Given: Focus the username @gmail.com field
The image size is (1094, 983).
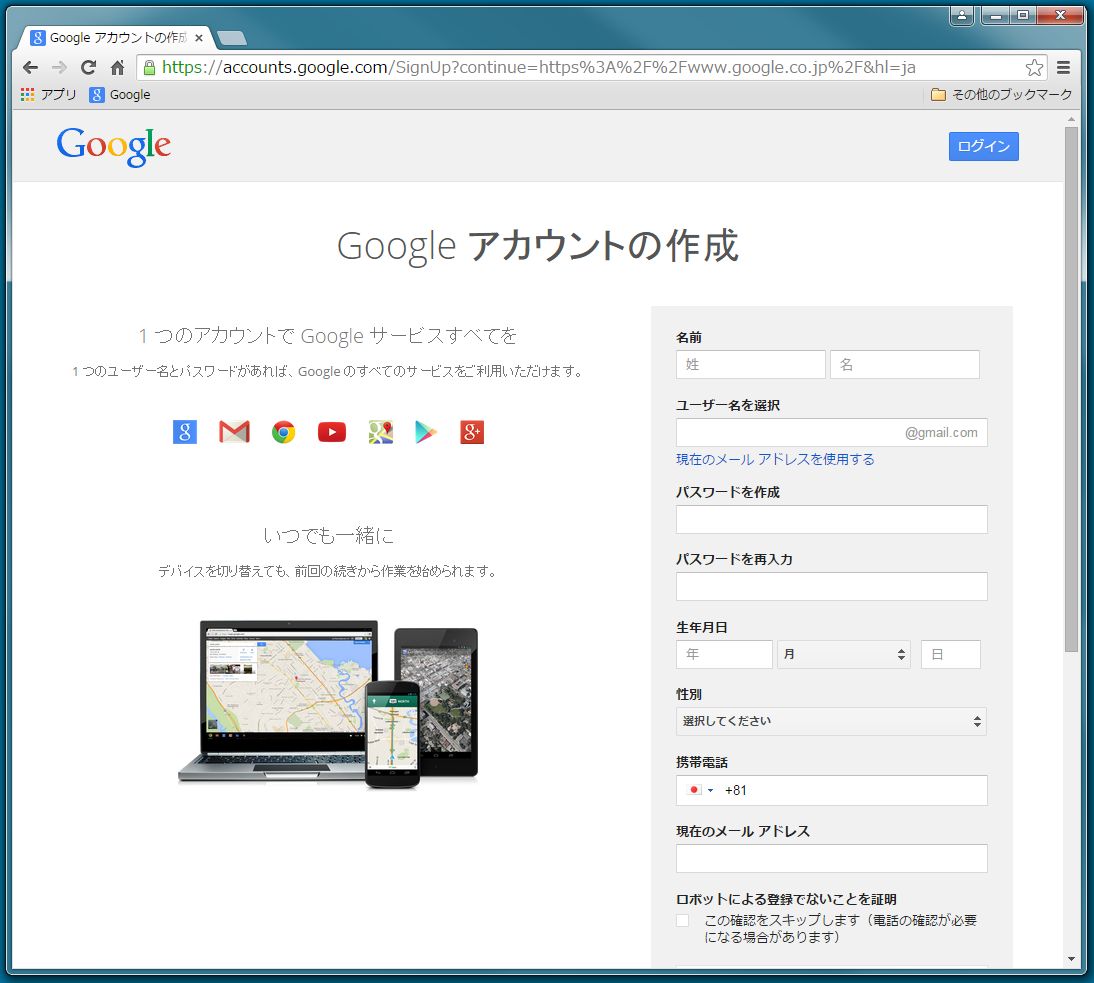Looking at the screenshot, I should (x=831, y=433).
